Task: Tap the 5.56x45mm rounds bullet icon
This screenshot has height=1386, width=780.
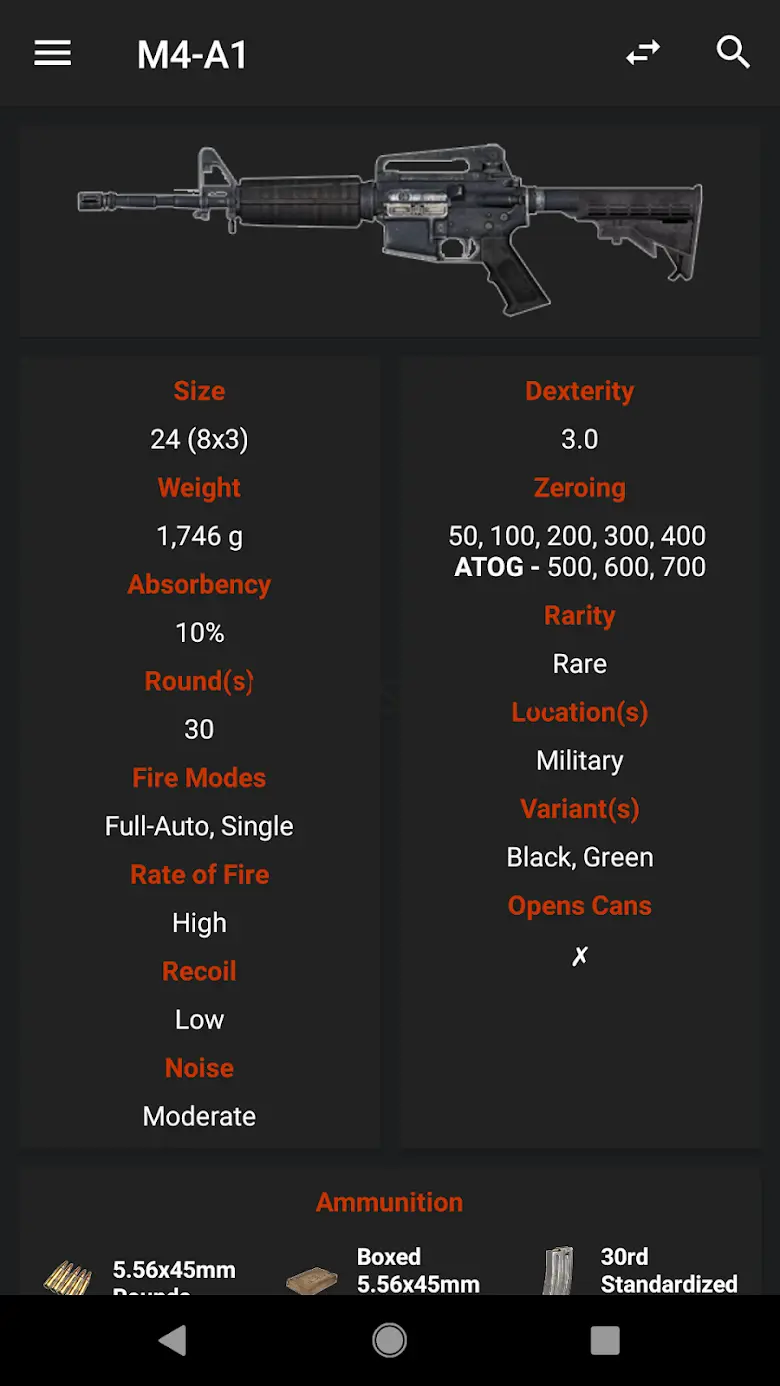Action: (x=68, y=1277)
